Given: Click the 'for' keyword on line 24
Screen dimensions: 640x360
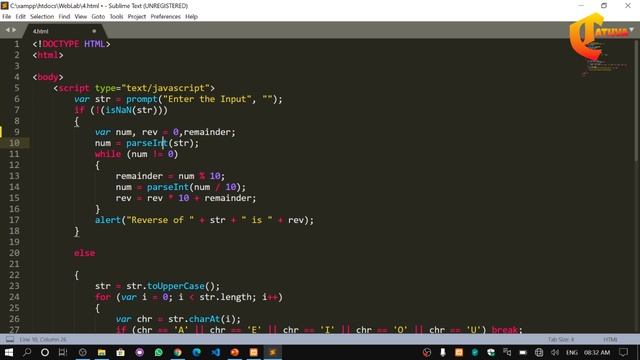Looking at the screenshot, I should click(x=102, y=298).
